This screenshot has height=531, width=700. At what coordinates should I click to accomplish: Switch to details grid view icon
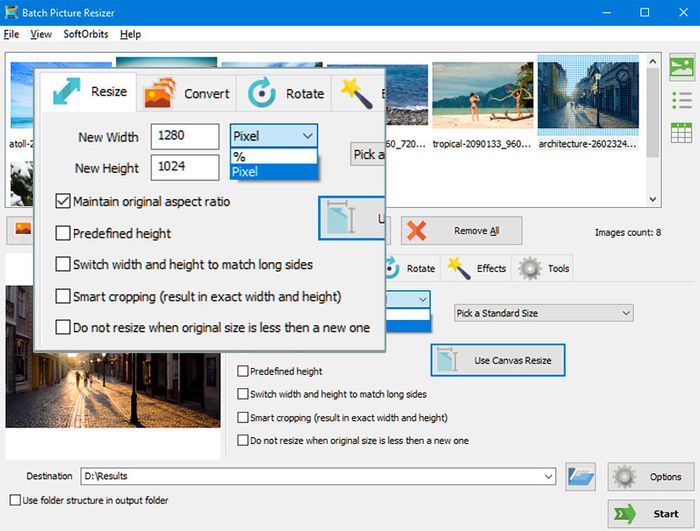pos(682,133)
